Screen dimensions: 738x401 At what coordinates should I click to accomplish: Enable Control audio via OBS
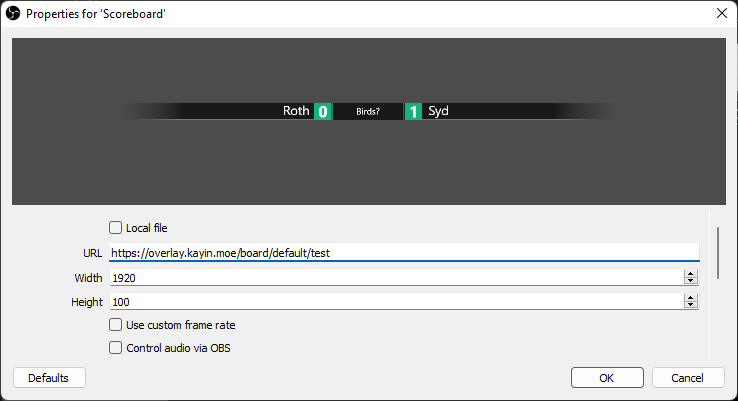pyautogui.click(x=115, y=348)
